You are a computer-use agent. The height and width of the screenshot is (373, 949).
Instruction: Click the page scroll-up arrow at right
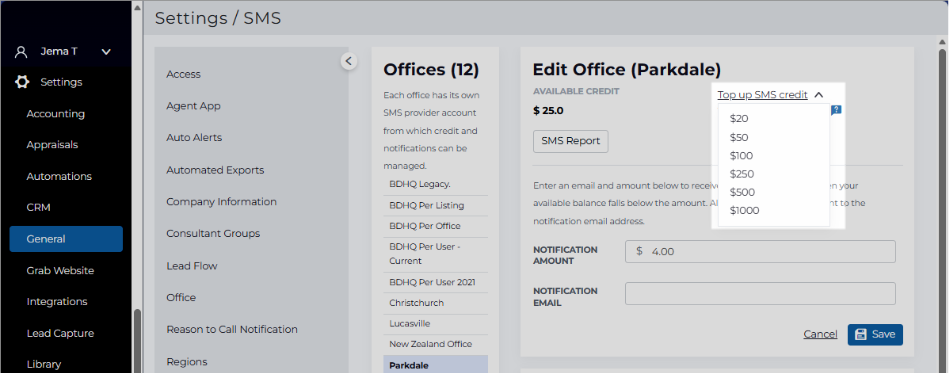click(x=942, y=42)
